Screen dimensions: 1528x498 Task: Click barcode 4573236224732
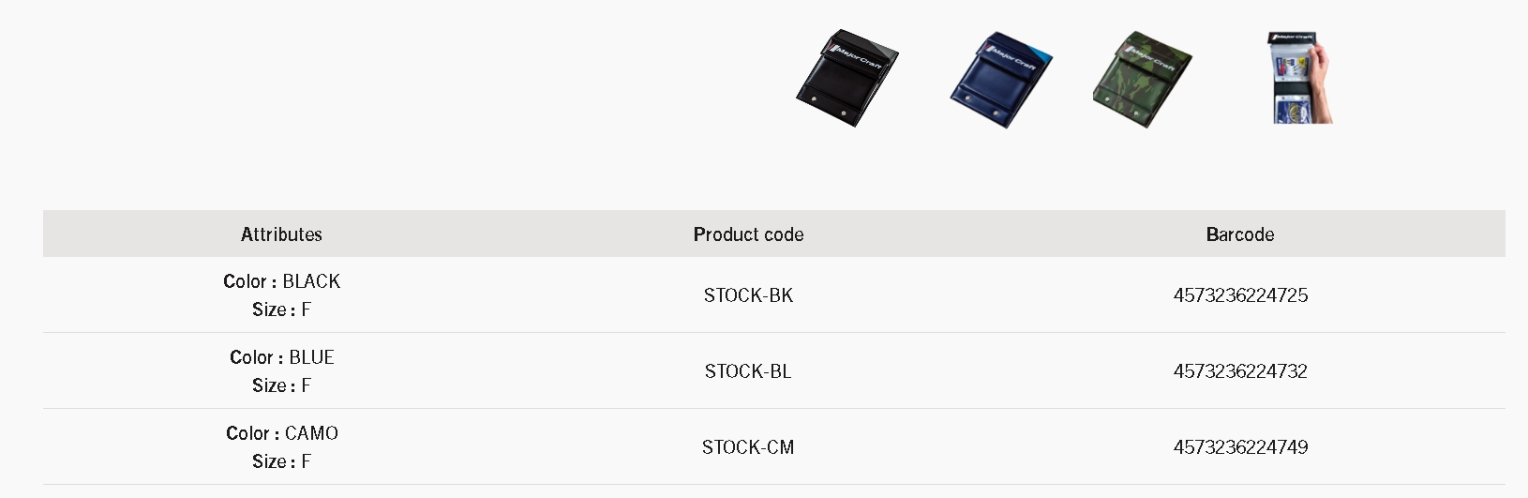click(1240, 371)
